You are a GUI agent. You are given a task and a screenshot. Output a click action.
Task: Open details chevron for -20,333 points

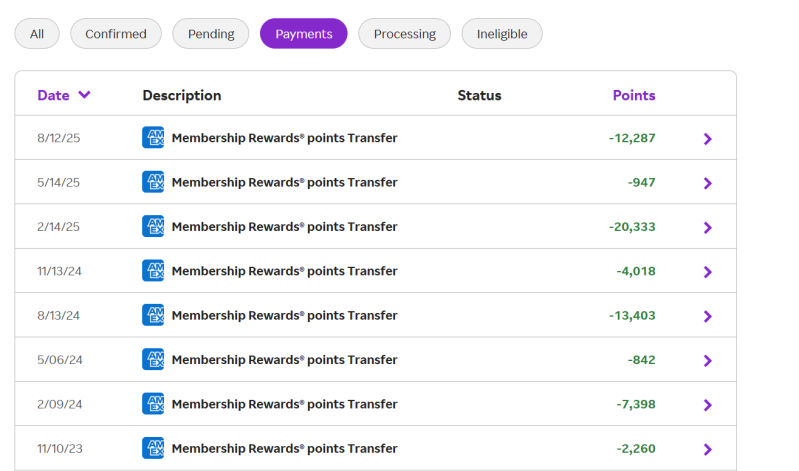point(708,228)
